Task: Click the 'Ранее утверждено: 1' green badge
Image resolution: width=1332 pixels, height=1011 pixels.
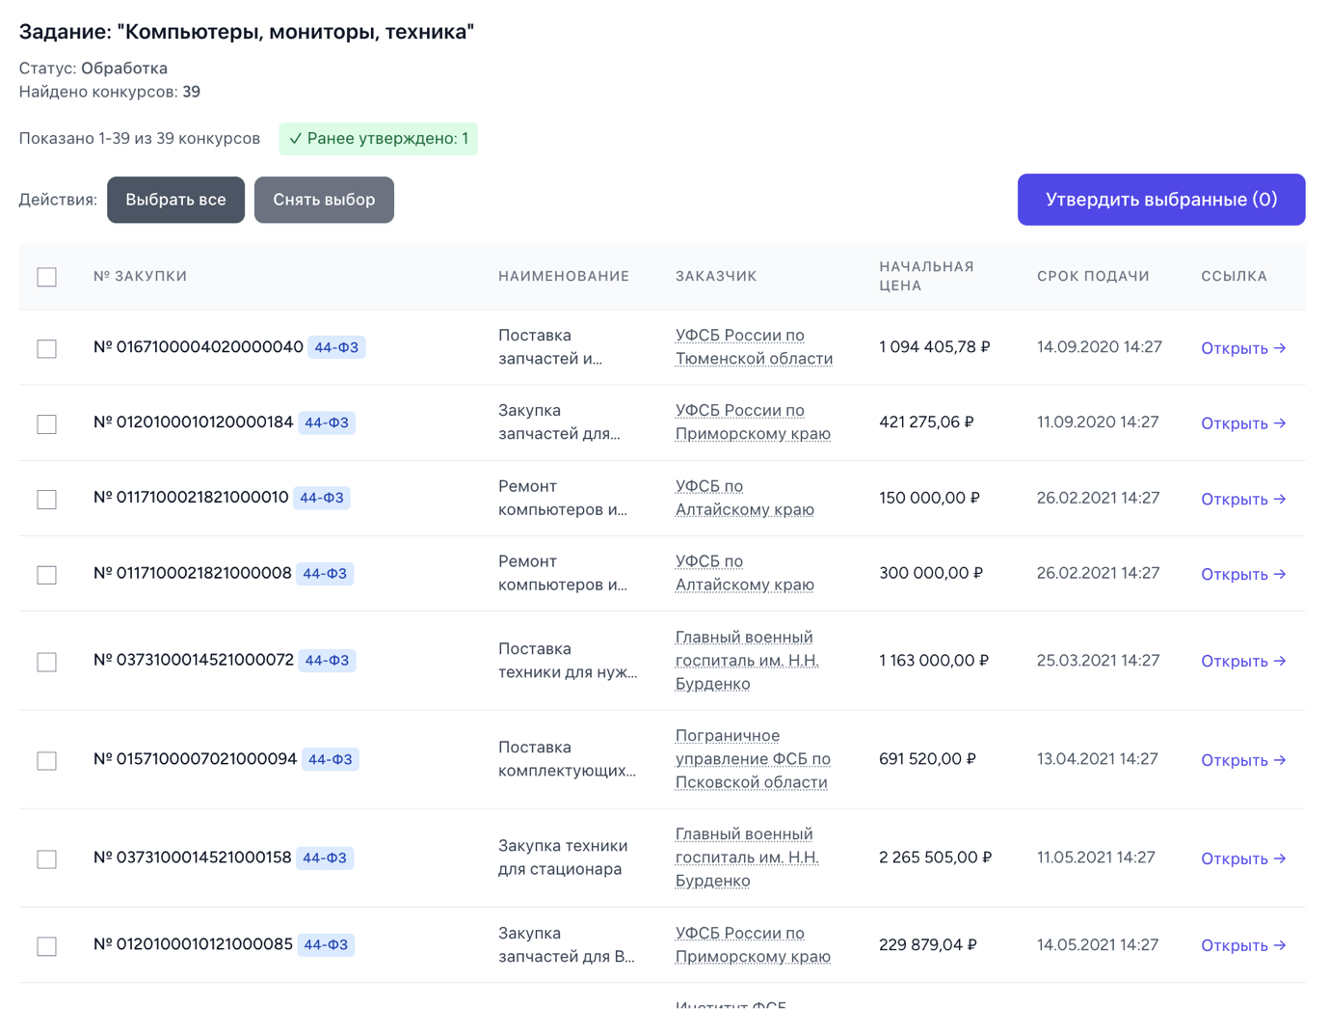Action: [x=378, y=139]
